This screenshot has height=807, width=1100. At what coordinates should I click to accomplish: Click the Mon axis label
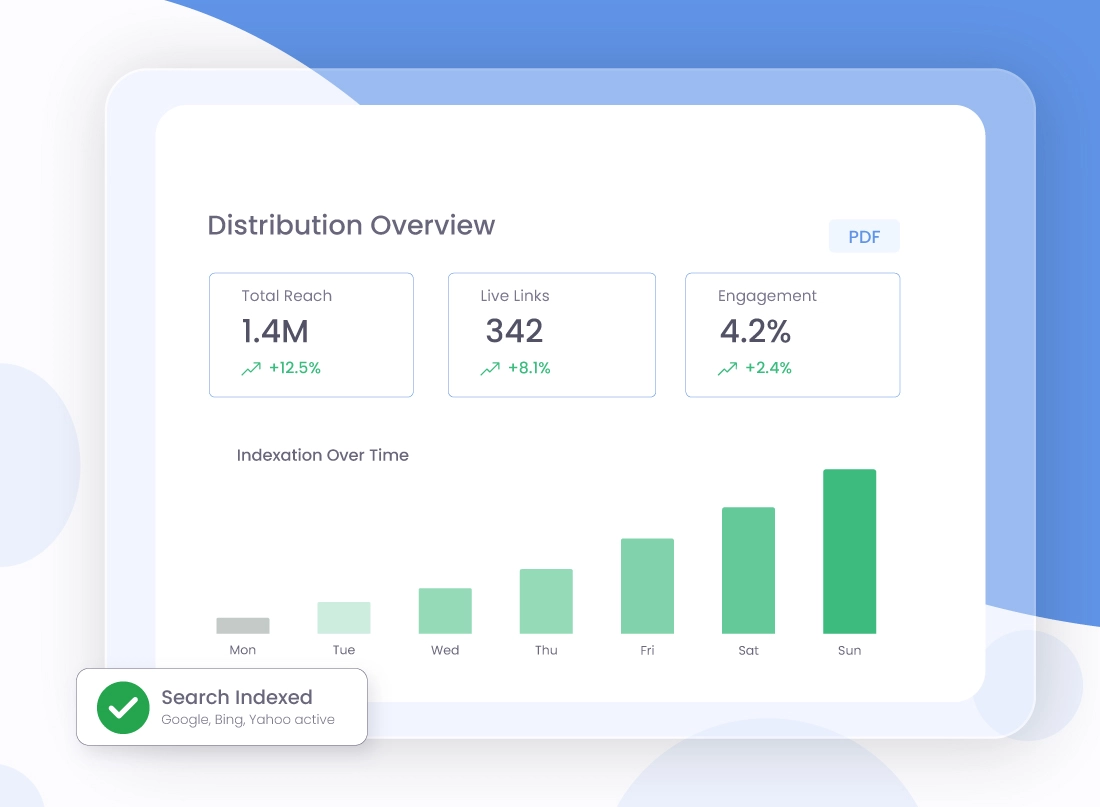[243, 650]
